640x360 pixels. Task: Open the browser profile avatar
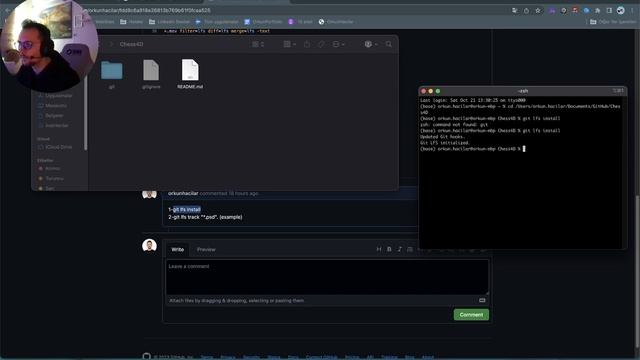pos(620,11)
